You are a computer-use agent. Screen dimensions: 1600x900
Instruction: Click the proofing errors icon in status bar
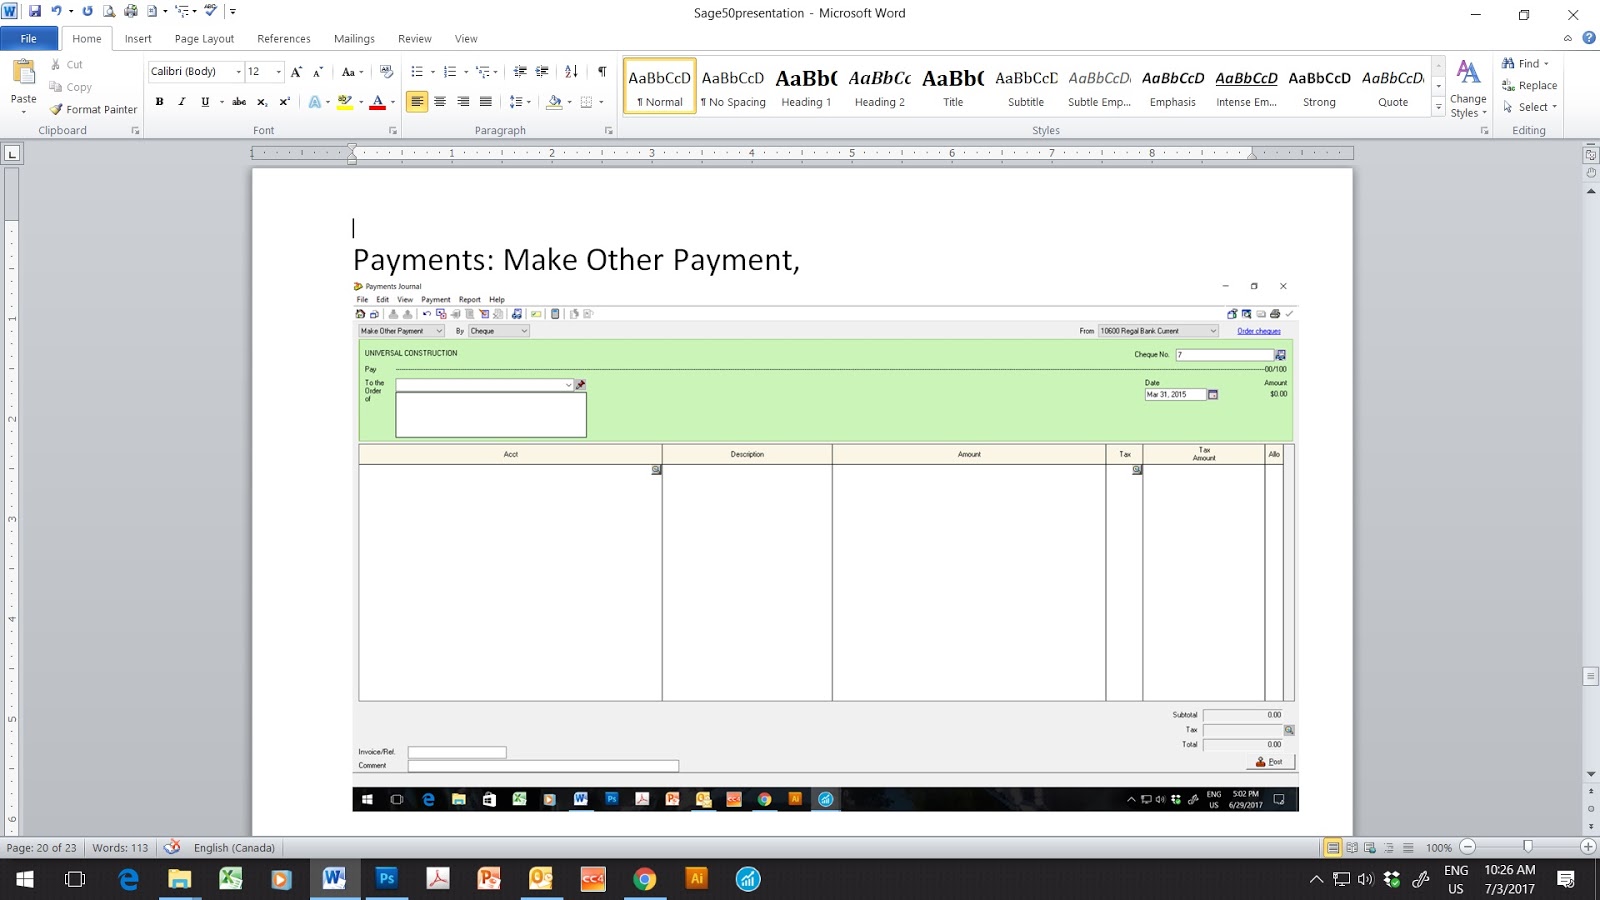click(172, 847)
